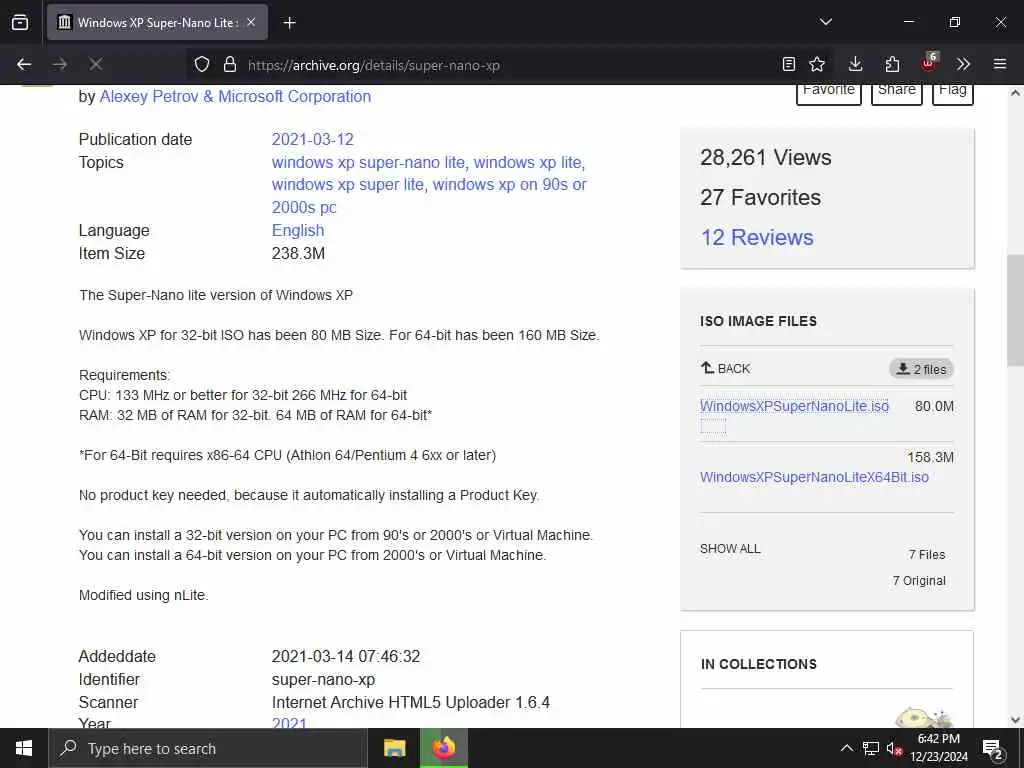Viewport: 1024px width, 768px height.
Task: Open the list all tabs dropdown
Action: [x=825, y=22]
